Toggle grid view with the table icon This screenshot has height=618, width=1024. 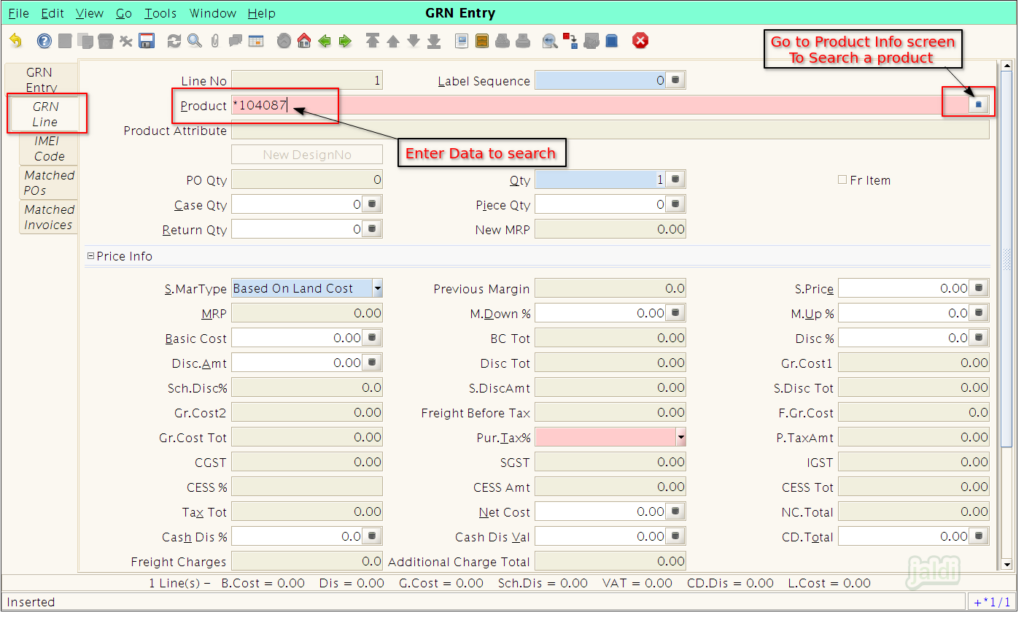pyautogui.click(x=256, y=41)
